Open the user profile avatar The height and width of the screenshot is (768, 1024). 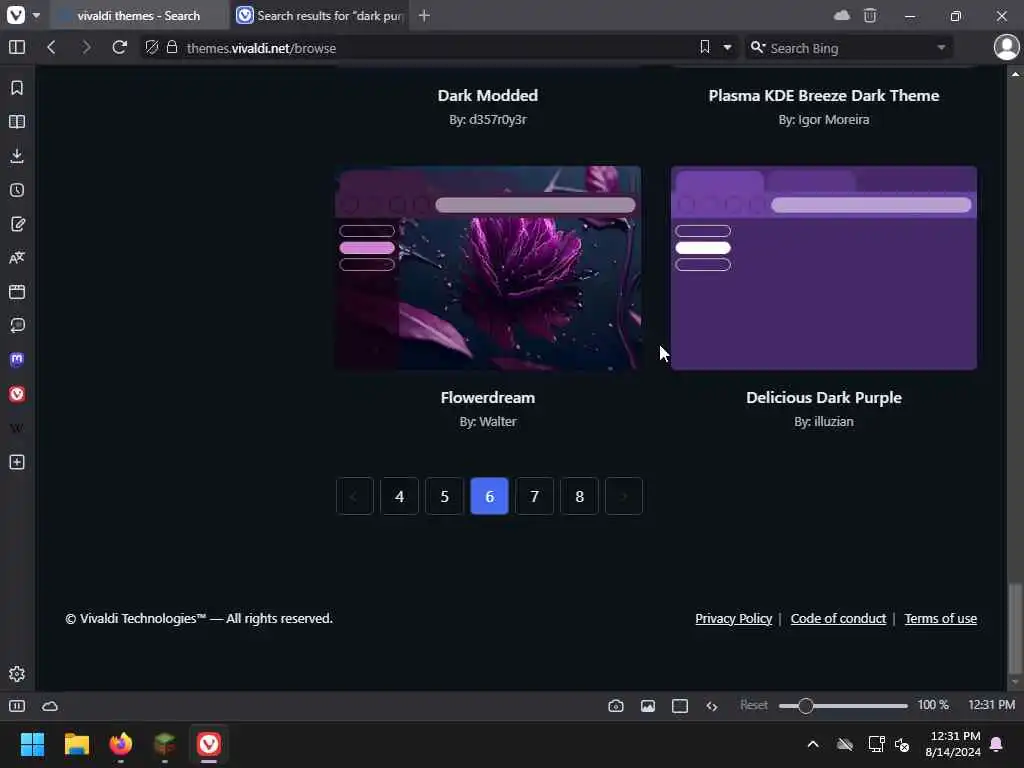[x=1006, y=48]
